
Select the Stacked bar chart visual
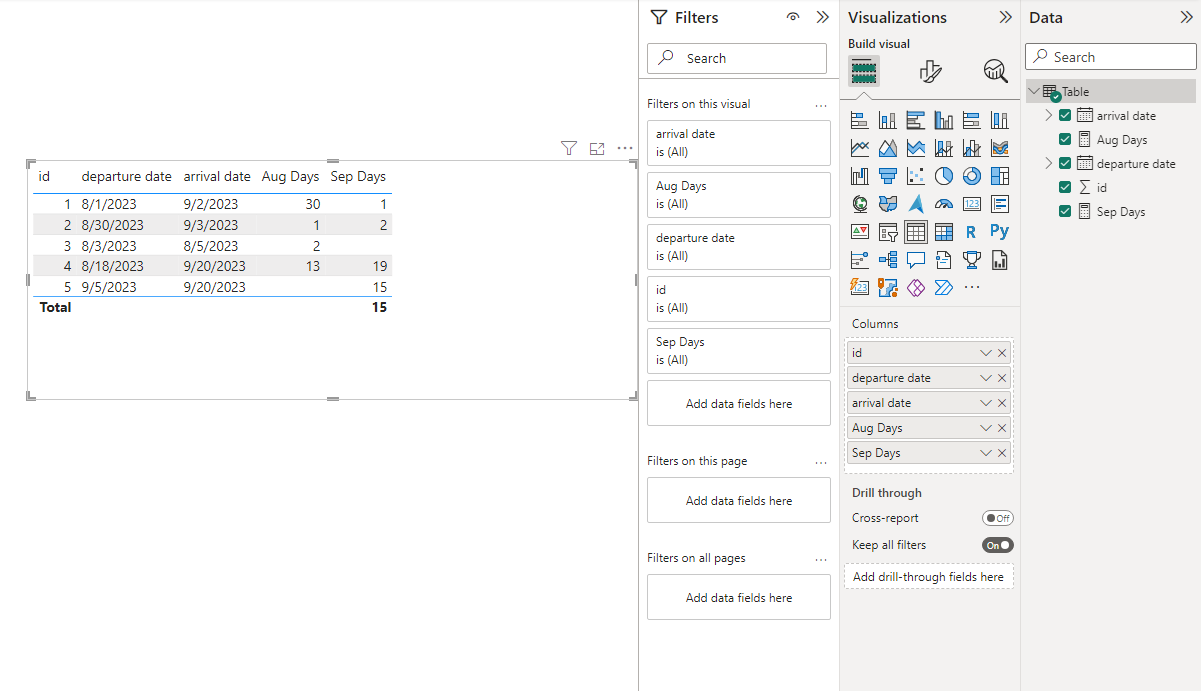859,120
